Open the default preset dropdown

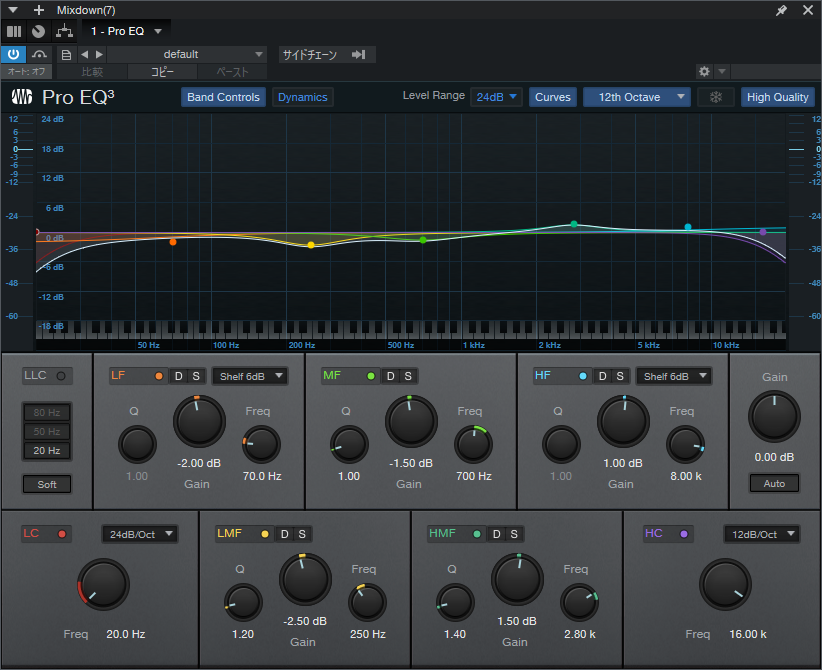click(x=187, y=55)
